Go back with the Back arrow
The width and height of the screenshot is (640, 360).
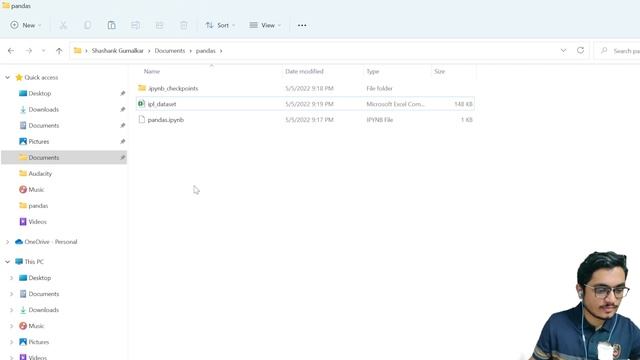(x=11, y=51)
